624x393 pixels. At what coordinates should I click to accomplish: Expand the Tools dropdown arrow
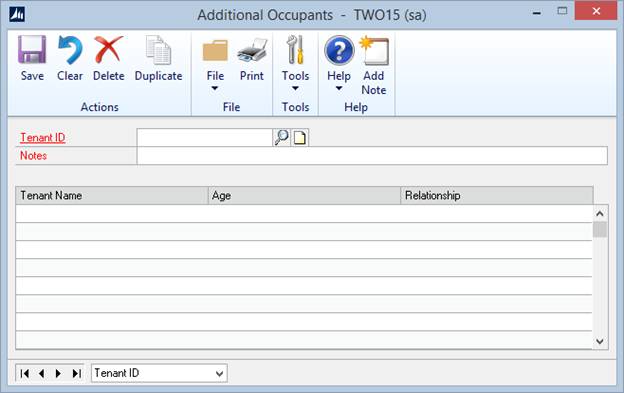tap(295, 88)
